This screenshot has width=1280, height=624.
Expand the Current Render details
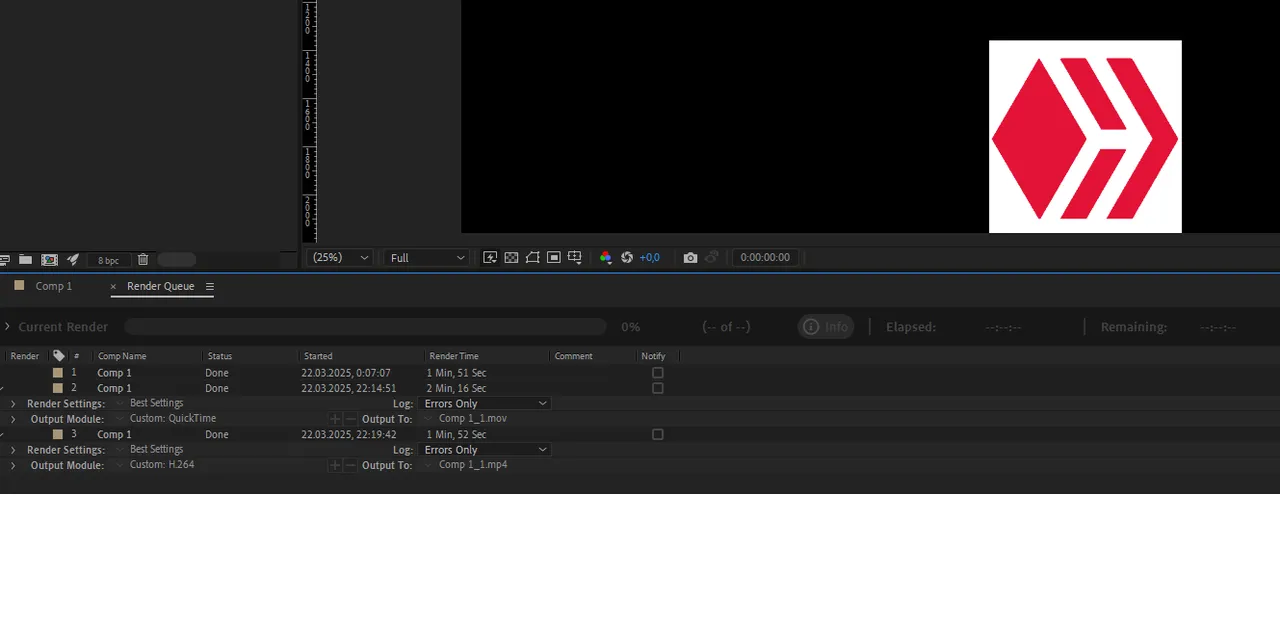pos(7,327)
